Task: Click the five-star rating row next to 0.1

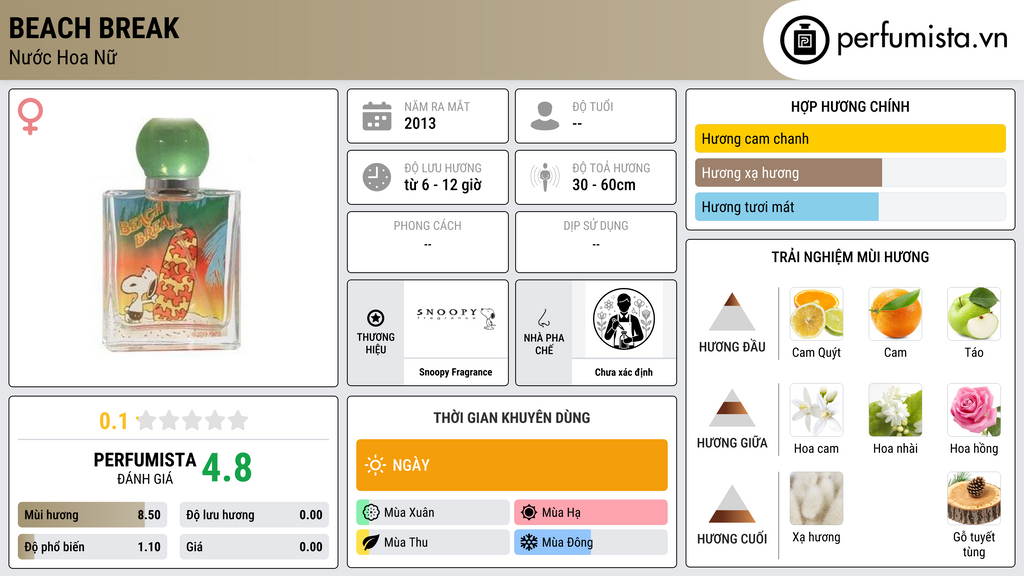Action: point(192,420)
